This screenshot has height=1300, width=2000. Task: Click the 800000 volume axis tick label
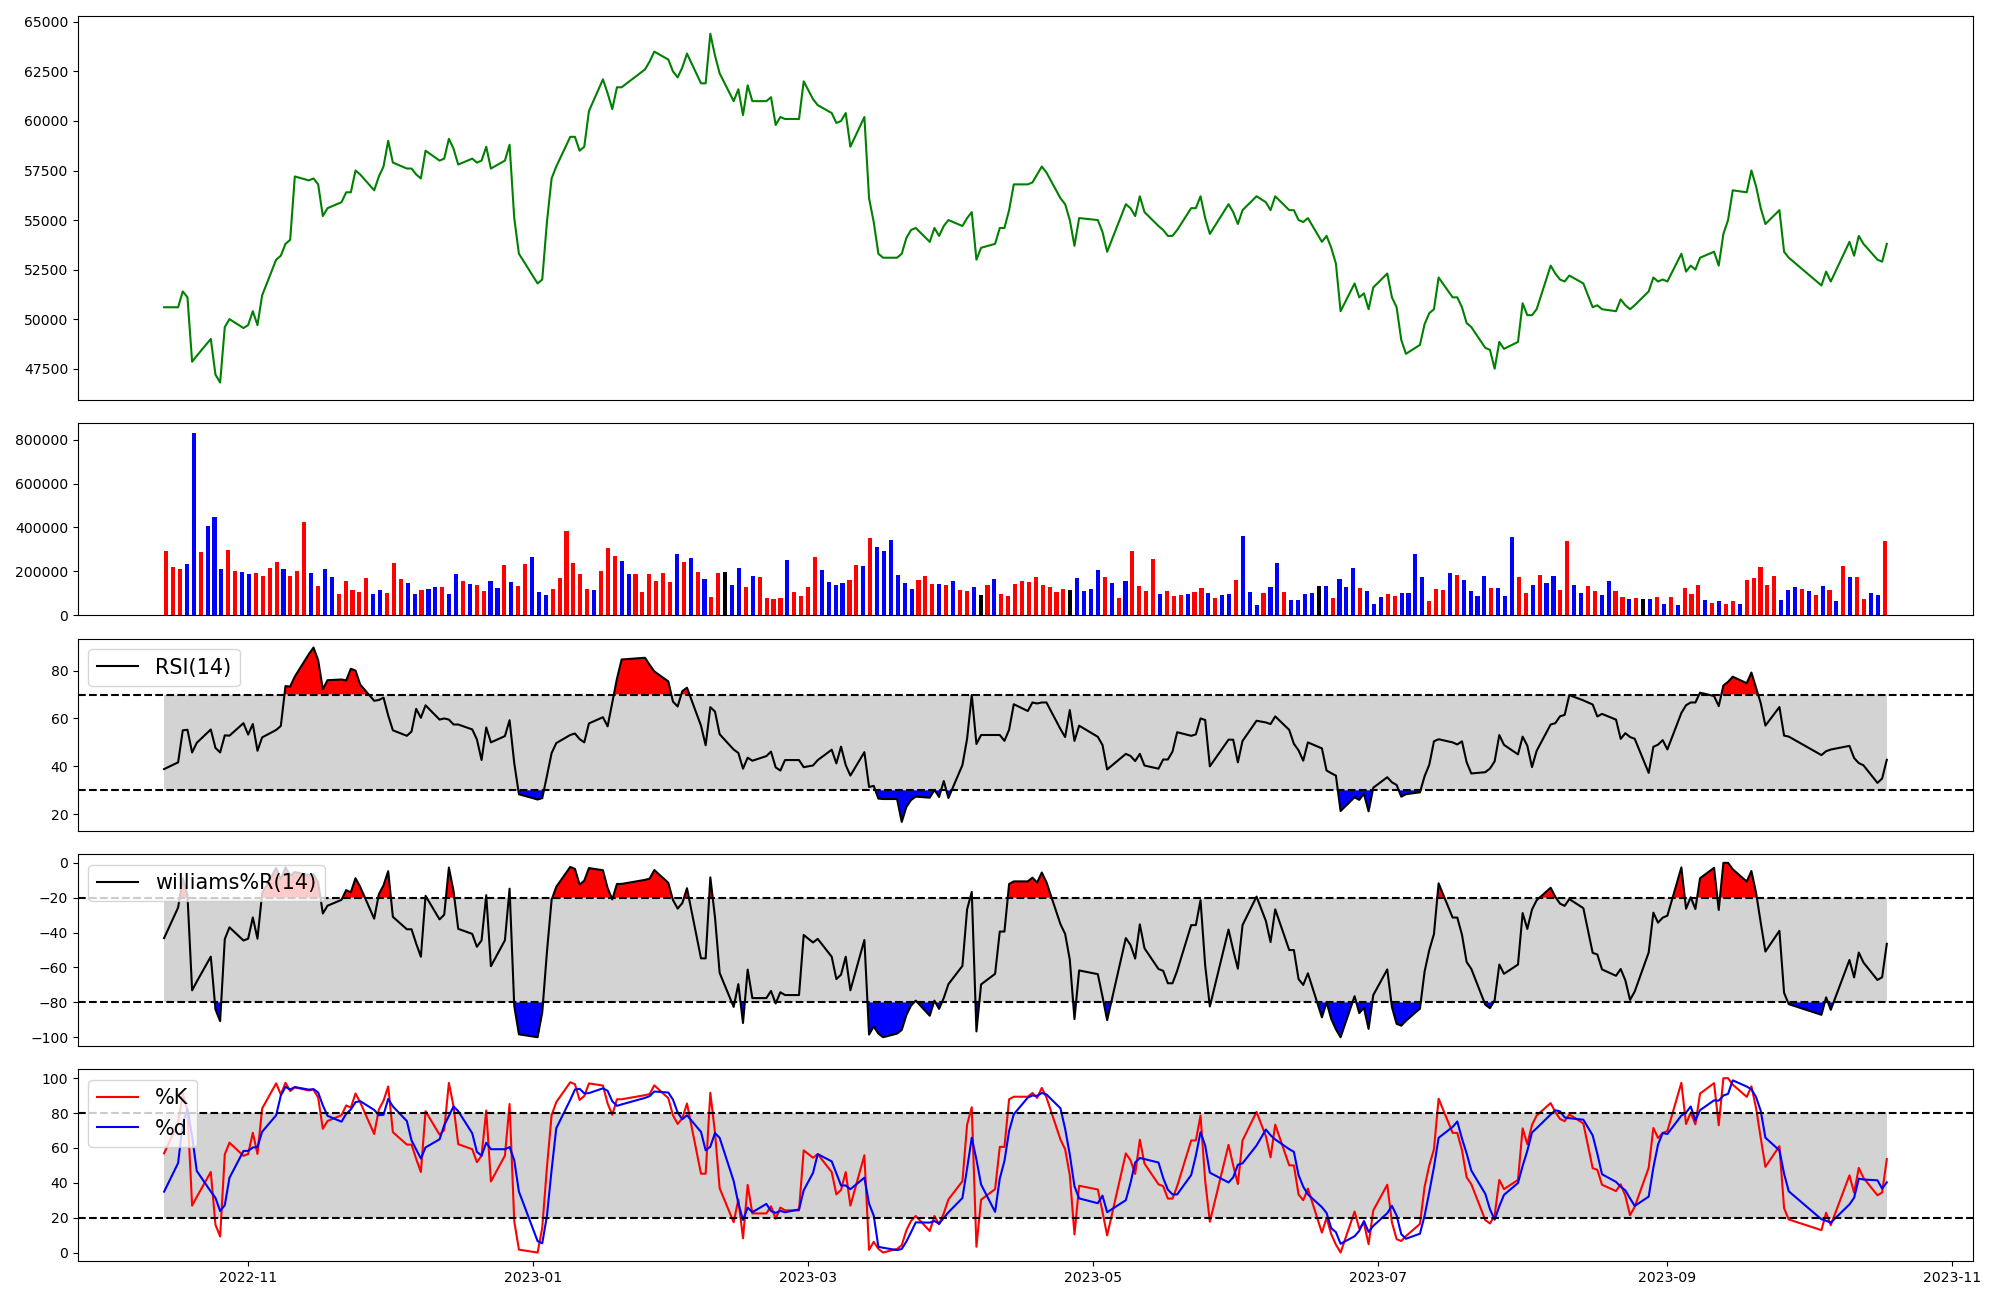(42, 440)
